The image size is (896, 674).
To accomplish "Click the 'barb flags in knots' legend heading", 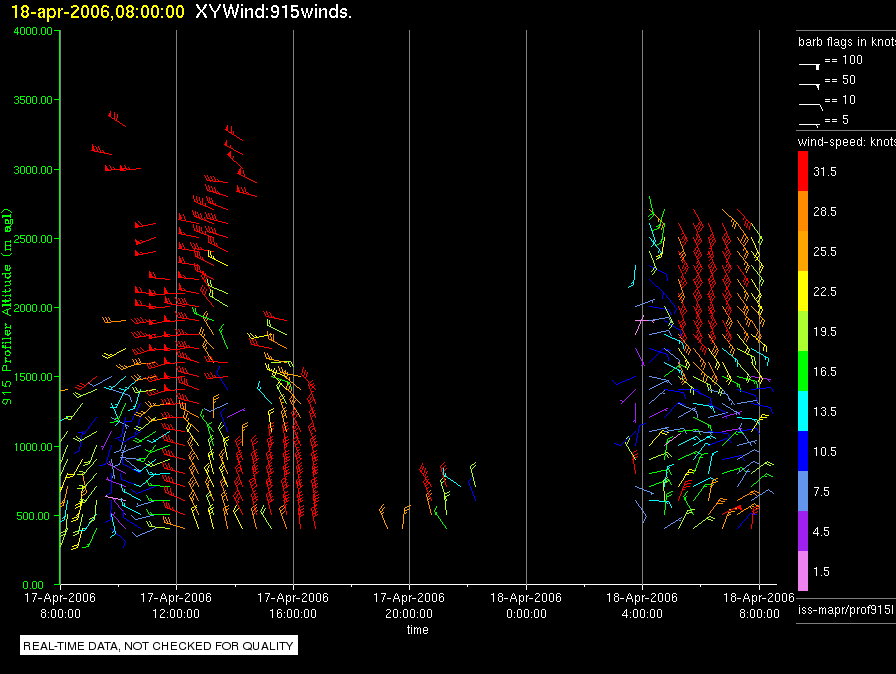I will click(847, 42).
